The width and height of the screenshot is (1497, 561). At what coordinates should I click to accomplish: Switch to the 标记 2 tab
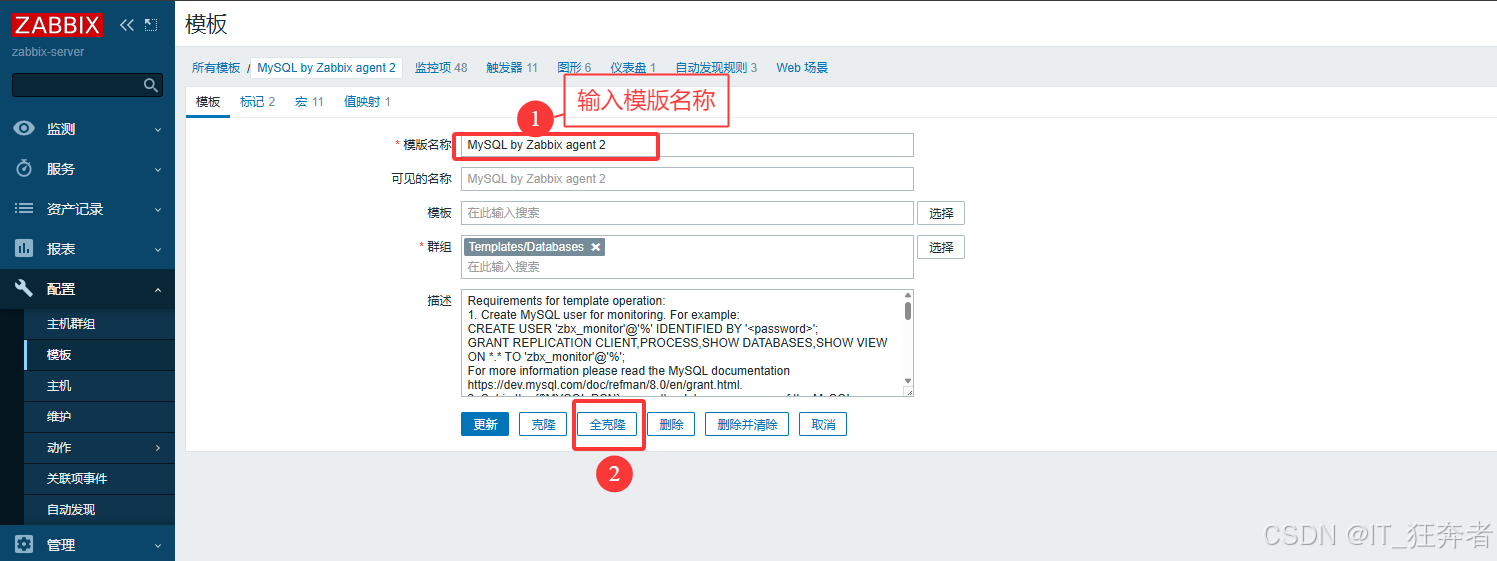pos(257,102)
